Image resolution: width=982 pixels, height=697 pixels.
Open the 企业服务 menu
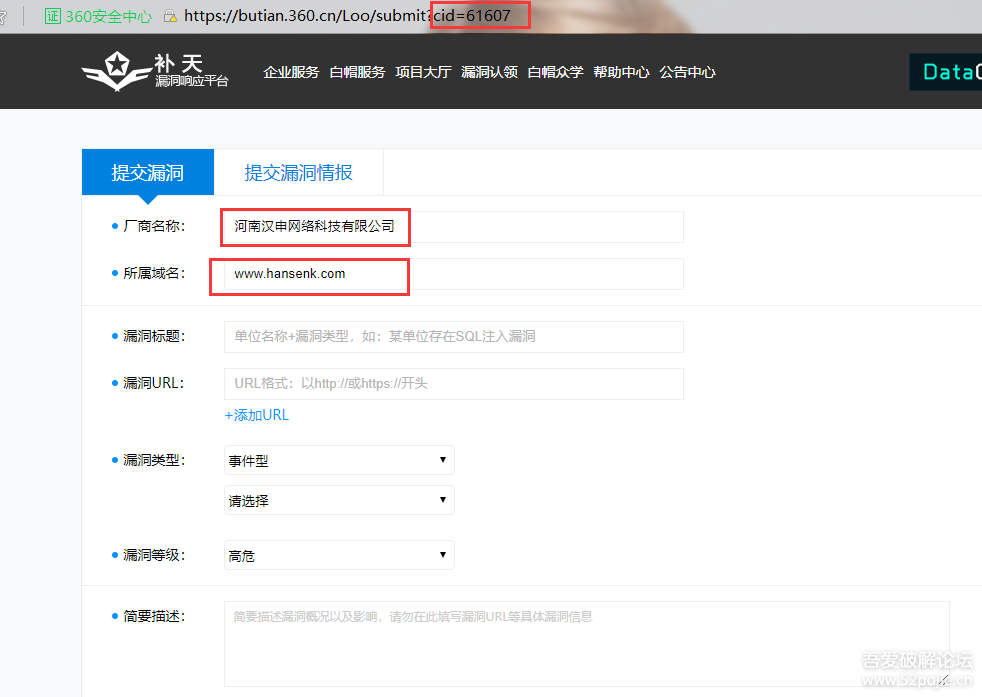(291, 72)
